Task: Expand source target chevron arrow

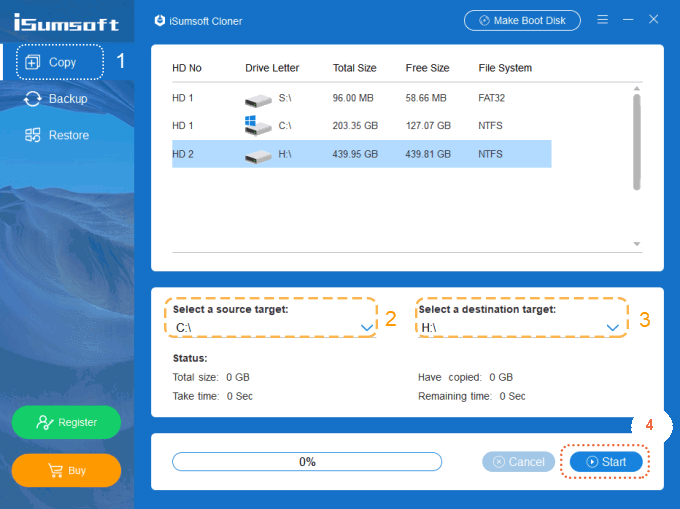Action: (x=367, y=328)
